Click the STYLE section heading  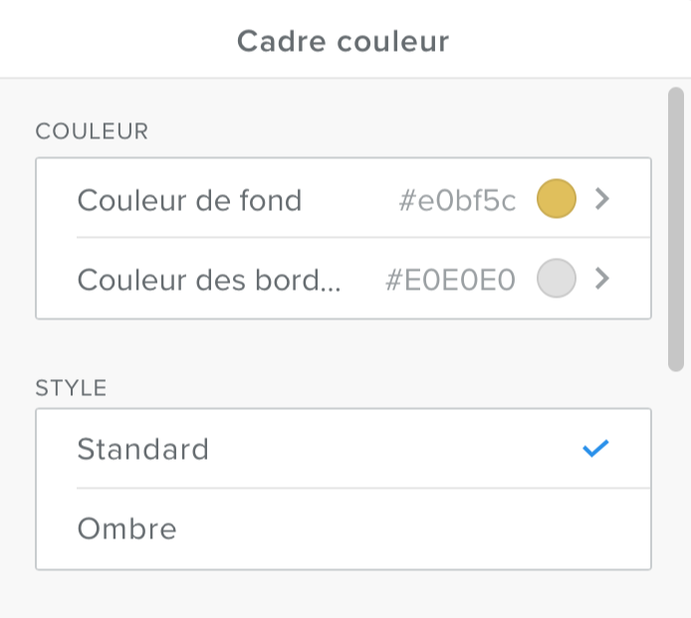click(71, 388)
